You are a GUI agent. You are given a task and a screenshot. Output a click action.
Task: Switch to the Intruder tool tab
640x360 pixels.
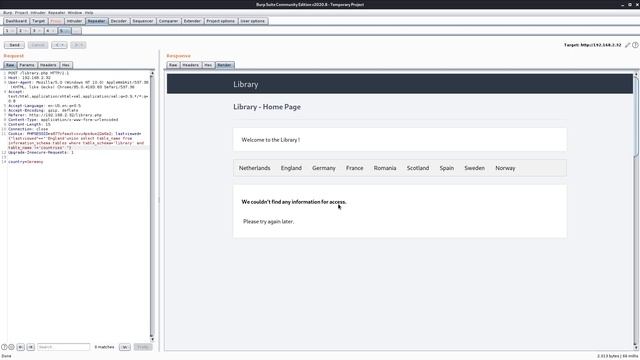(x=74, y=21)
